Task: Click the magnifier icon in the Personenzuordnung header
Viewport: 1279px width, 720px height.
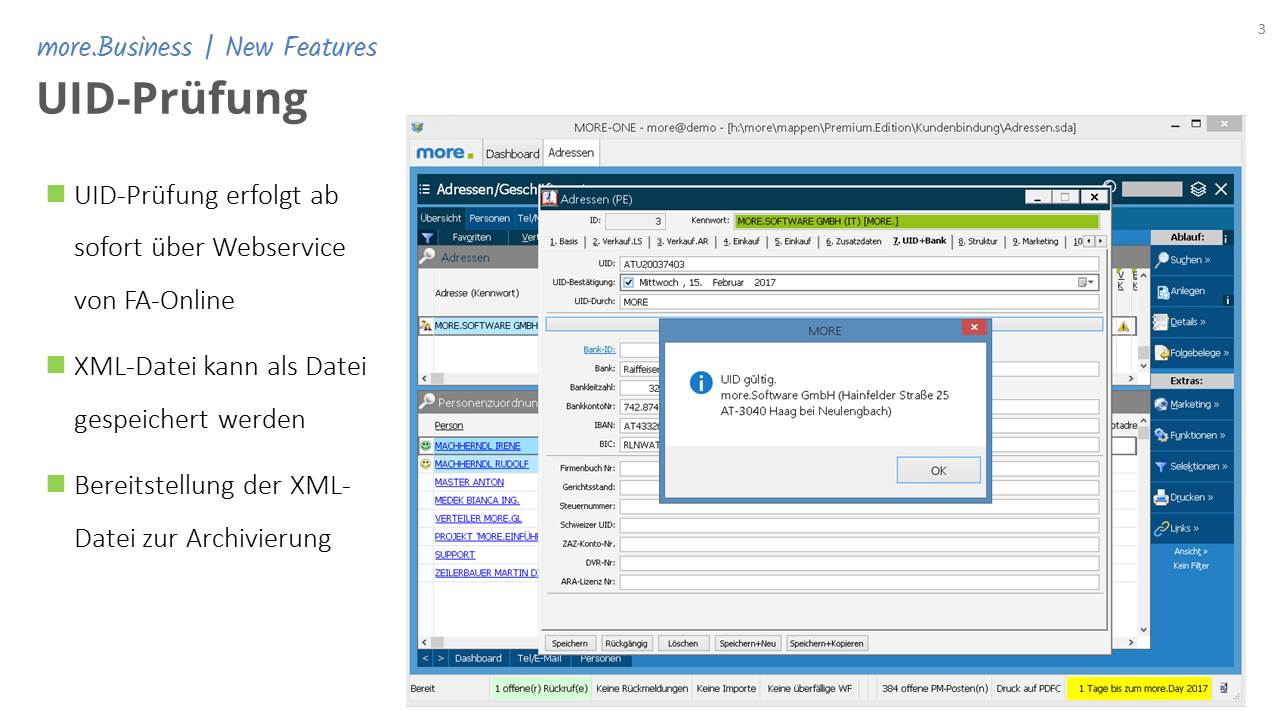Action: click(x=428, y=403)
